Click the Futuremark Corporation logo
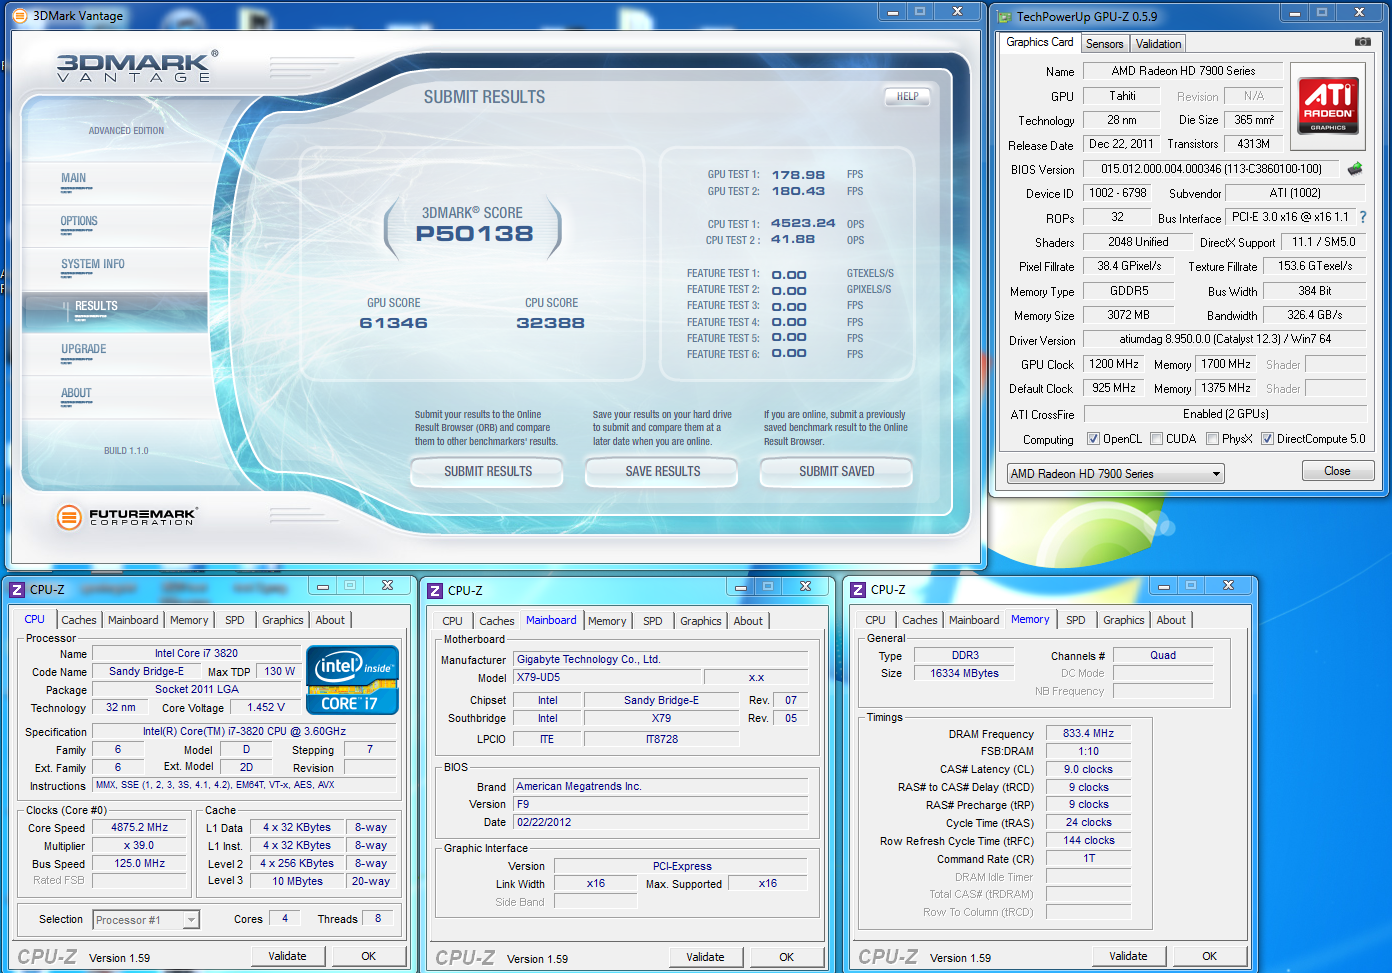This screenshot has height=973, width=1392. (127, 517)
